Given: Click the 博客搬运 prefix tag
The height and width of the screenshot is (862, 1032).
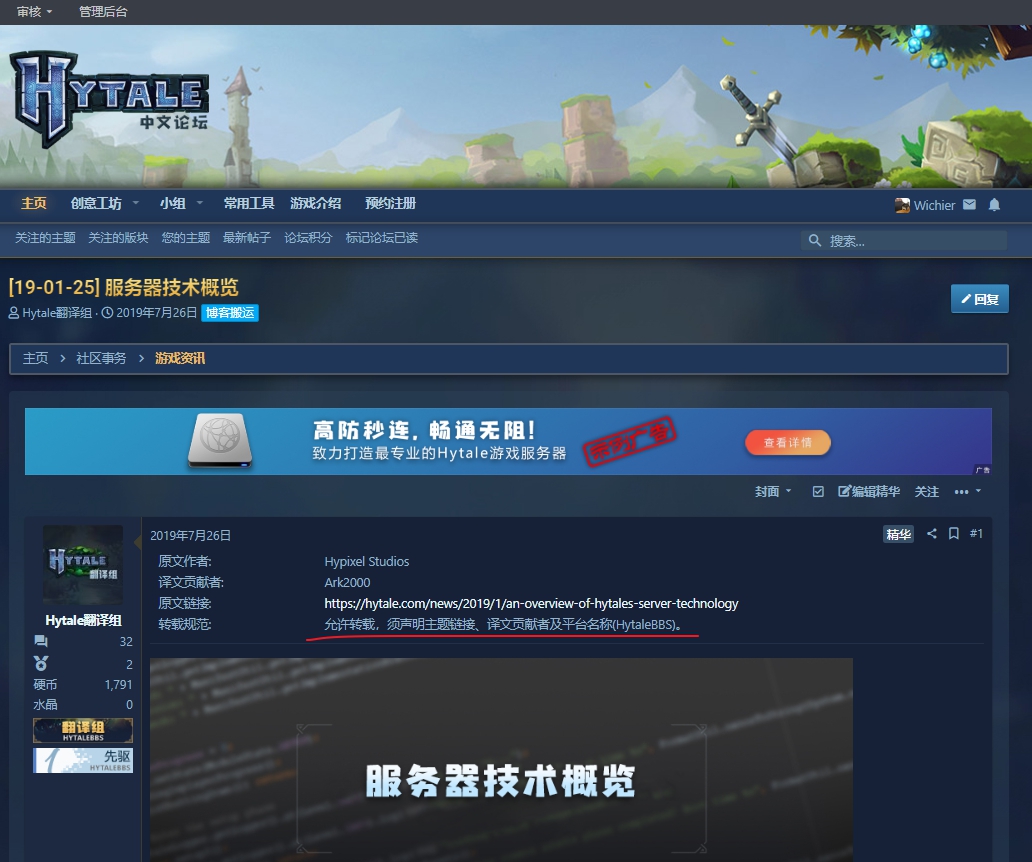Looking at the screenshot, I should tap(230, 313).
